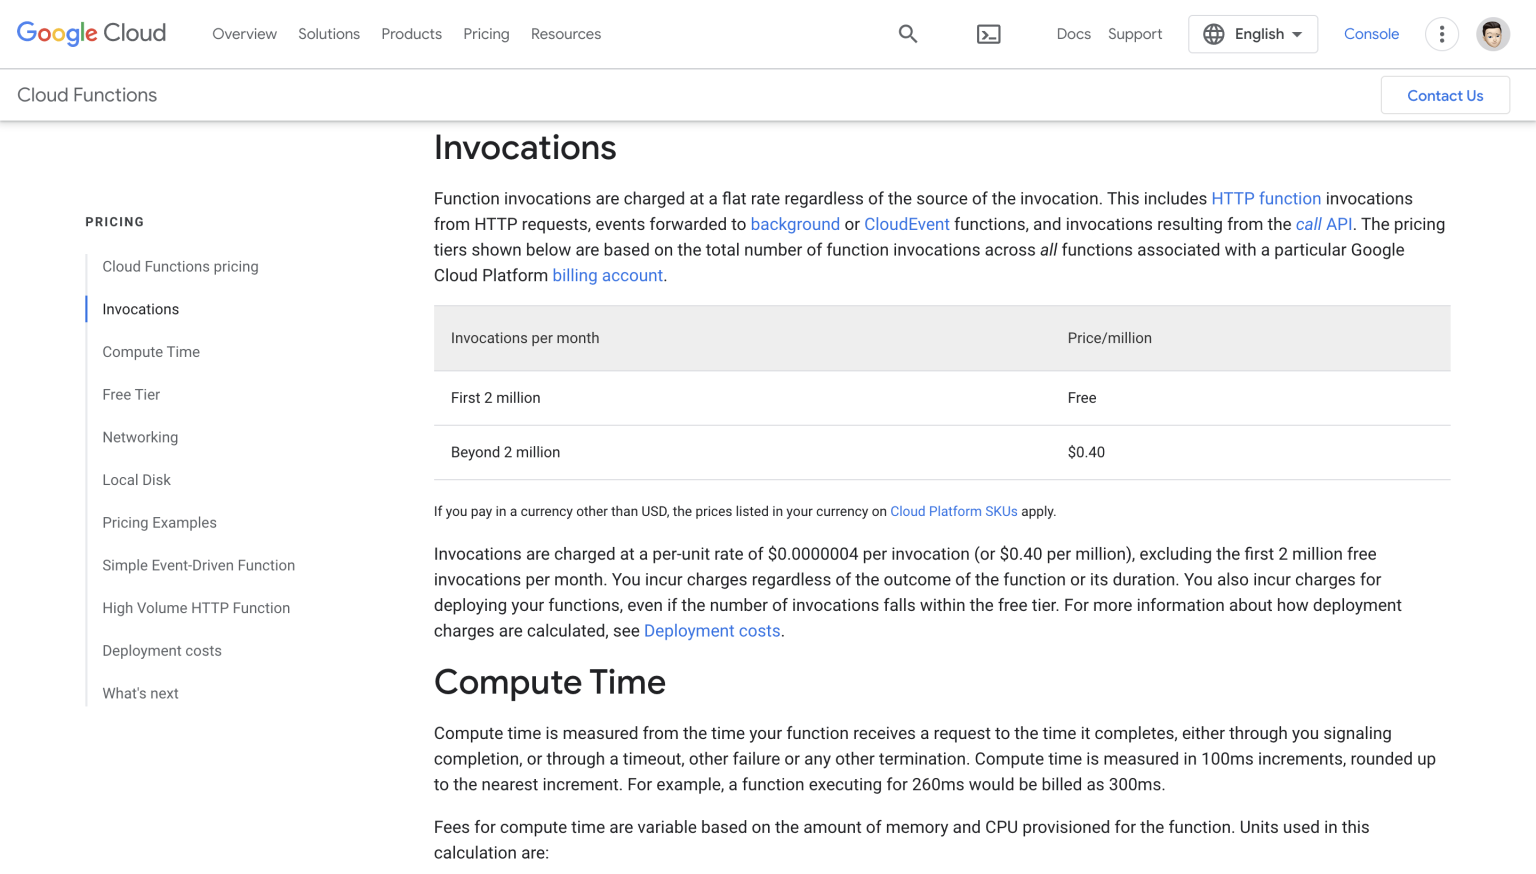
Task: Open the language selector chevron arrow
Action: coord(1297,34)
